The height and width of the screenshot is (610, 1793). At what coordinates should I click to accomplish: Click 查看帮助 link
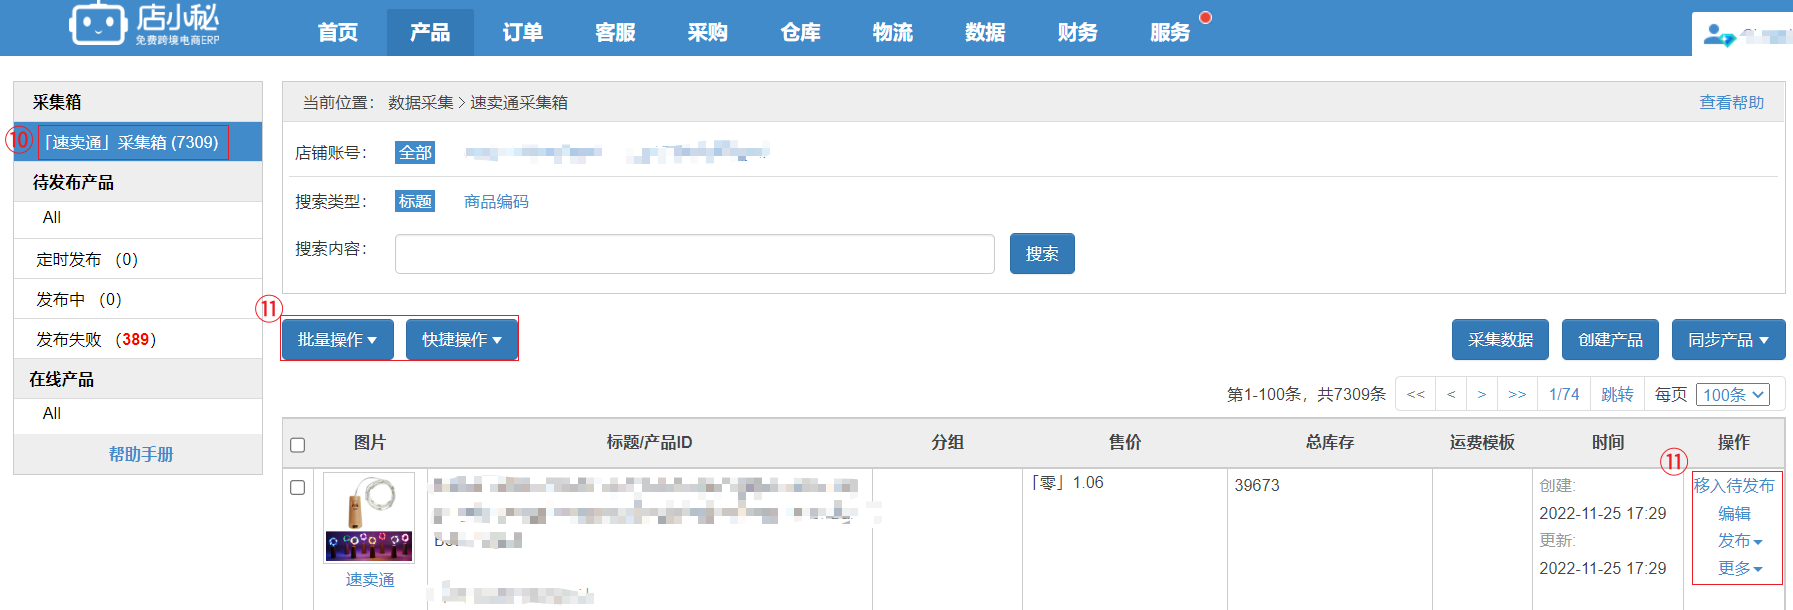click(x=1732, y=102)
